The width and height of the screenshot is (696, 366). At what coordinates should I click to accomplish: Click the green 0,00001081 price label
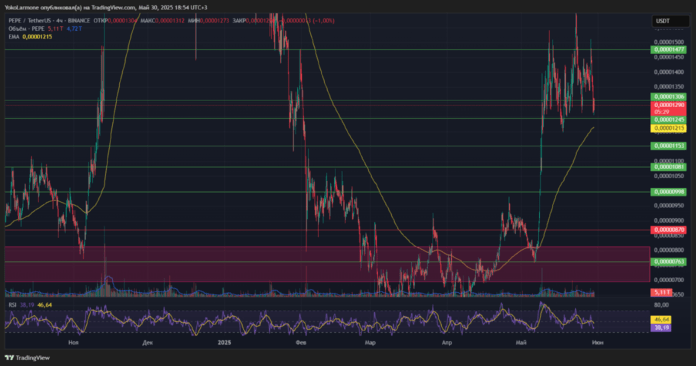668,167
